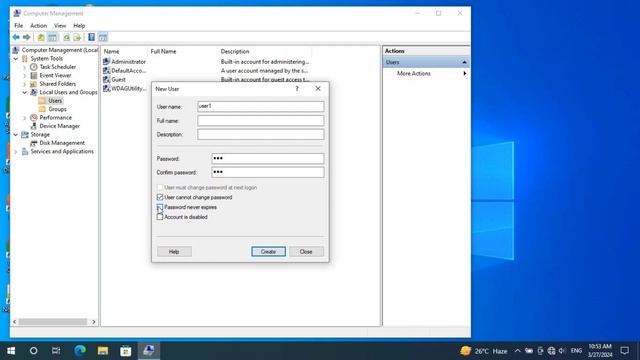Open the Action menu
Viewport: 640px width, 360px height.
(x=38, y=26)
